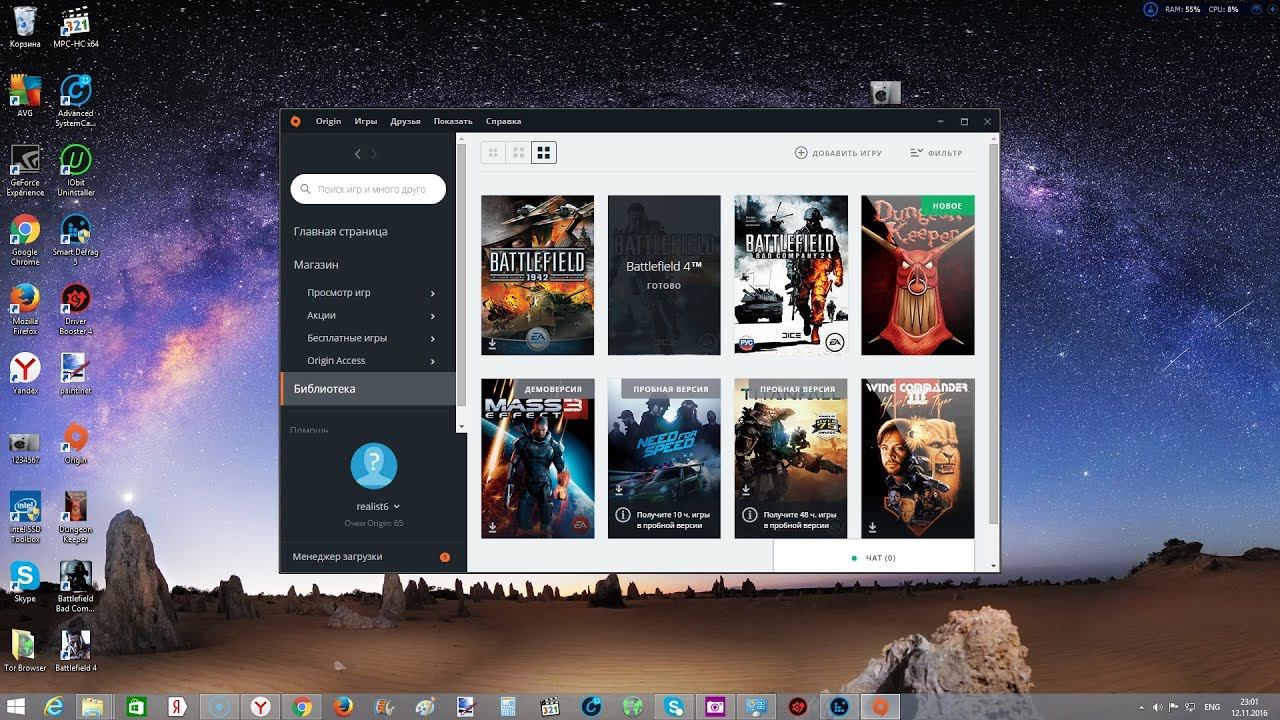Click the Windows Start button

click(x=15, y=706)
